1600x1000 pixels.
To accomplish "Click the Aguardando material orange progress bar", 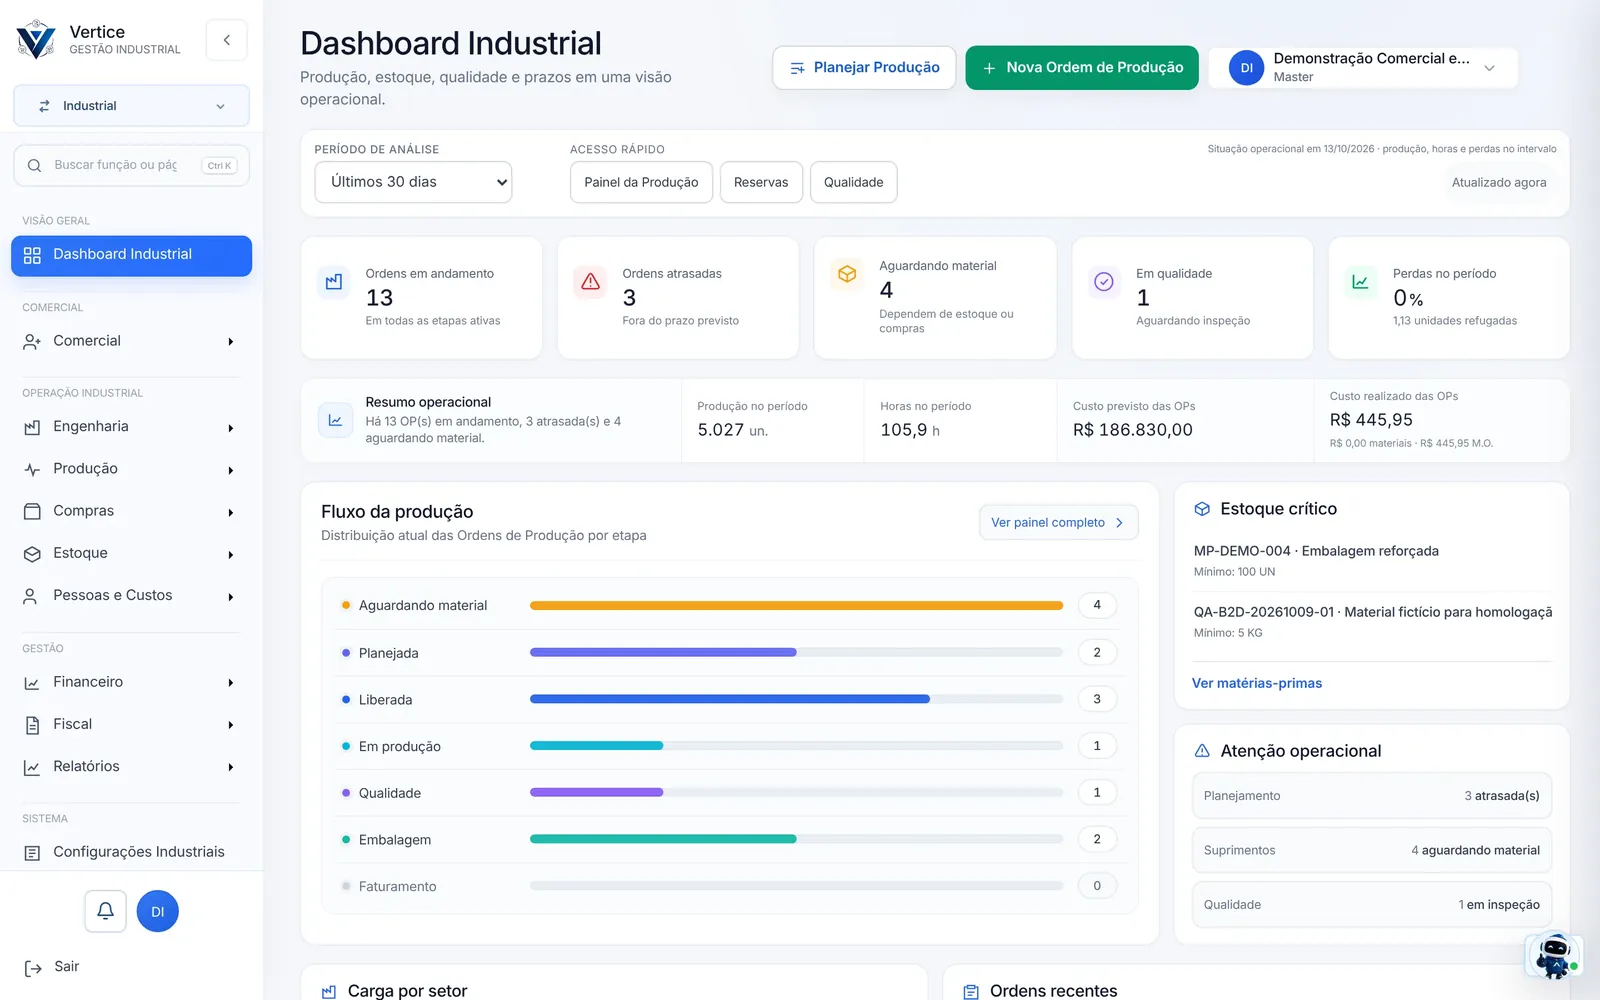I will pos(796,605).
